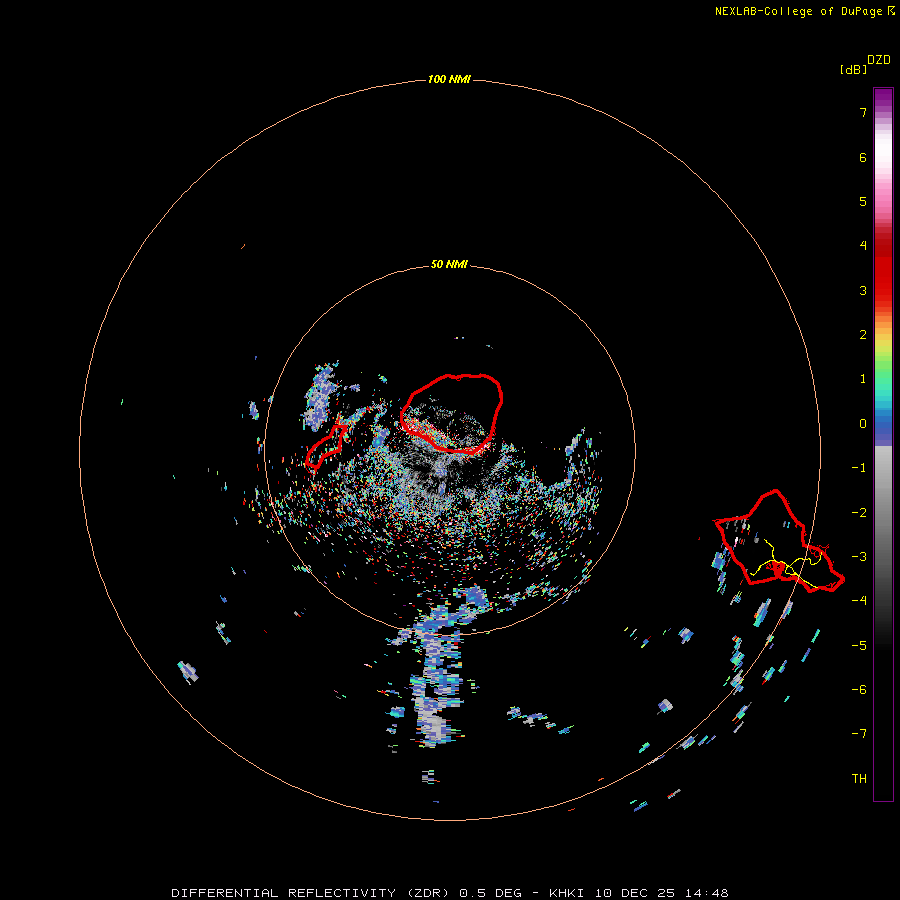Viewport: 900px width, 900px height.
Task: Click the positive 1 dB scale tick label
Action: click(x=863, y=379)
